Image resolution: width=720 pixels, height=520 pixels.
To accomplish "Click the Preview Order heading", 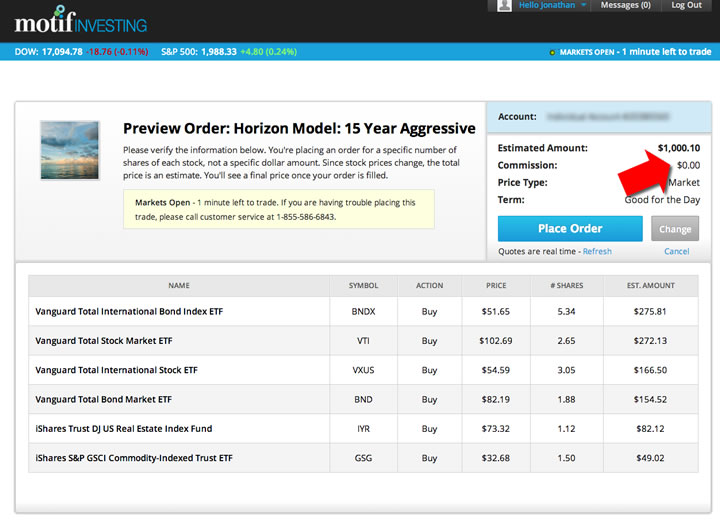I will [299, 128].
